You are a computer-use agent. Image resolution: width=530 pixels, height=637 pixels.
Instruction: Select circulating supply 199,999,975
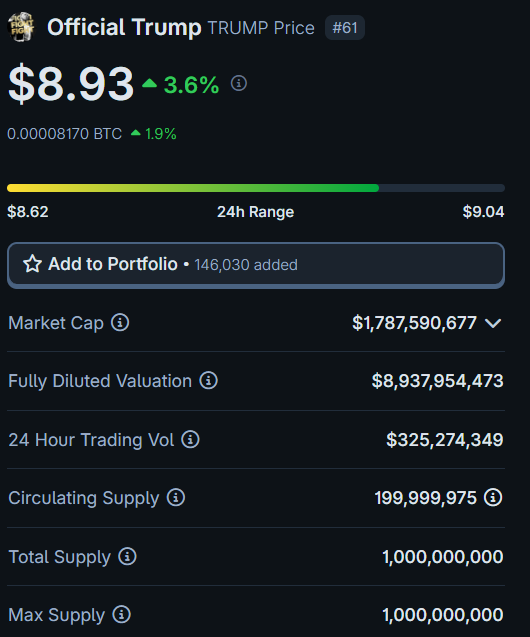426,498
